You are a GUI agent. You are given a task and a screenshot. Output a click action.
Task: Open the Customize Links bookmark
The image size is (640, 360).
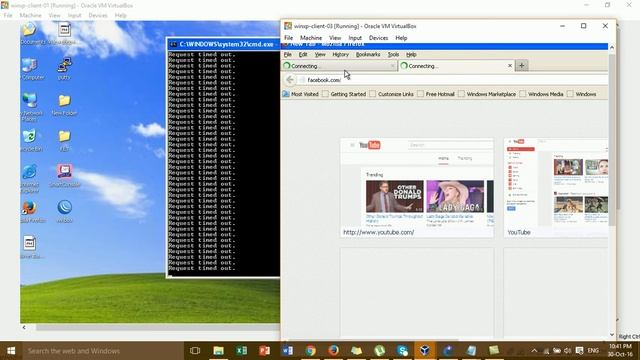click(391, 94)
